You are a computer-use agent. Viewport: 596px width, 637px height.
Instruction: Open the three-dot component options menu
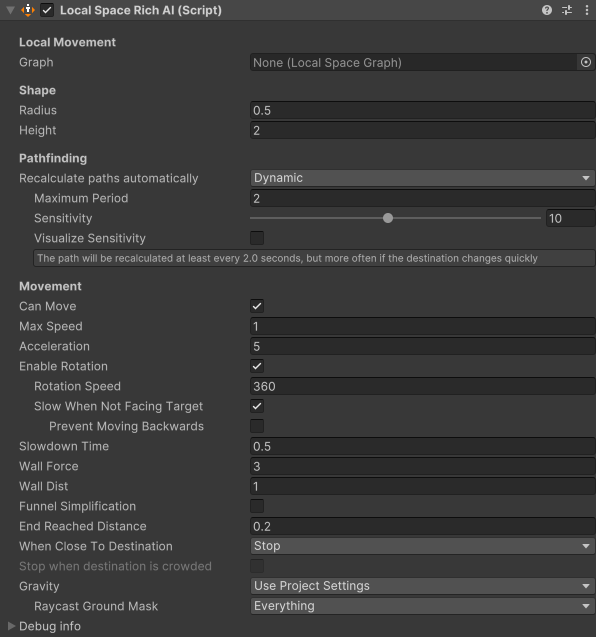pos(587,10)
